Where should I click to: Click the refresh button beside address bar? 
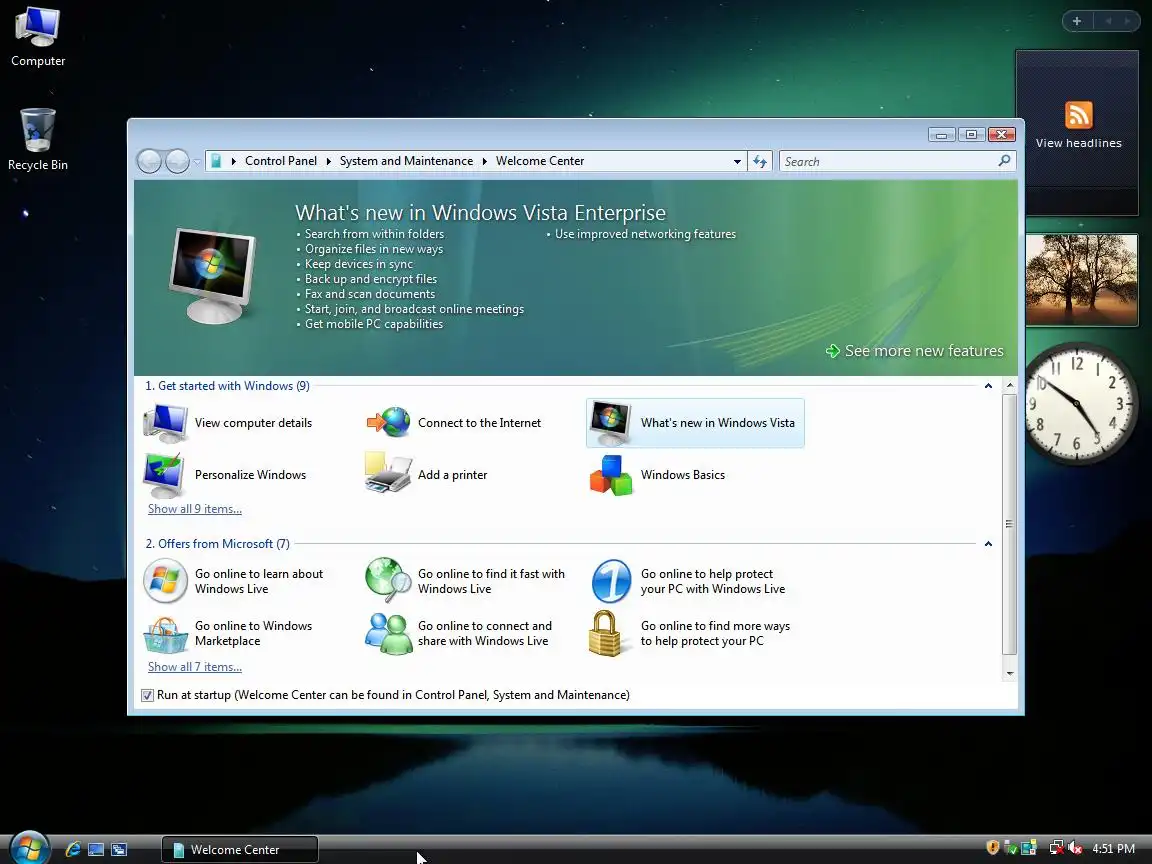[x=760, y=161]
